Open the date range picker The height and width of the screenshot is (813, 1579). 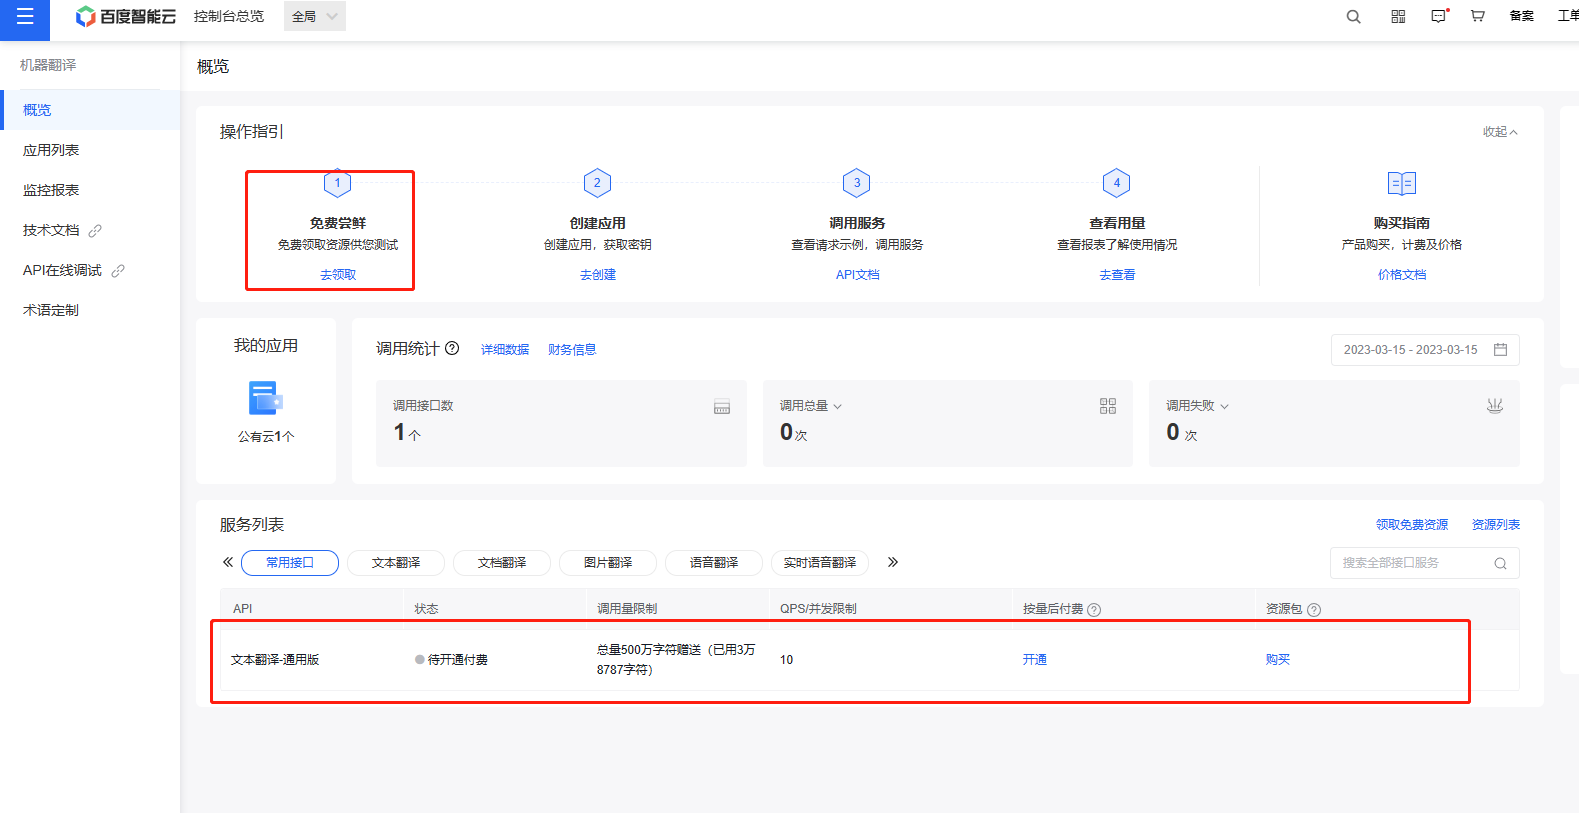click(x=1424, y=350)
